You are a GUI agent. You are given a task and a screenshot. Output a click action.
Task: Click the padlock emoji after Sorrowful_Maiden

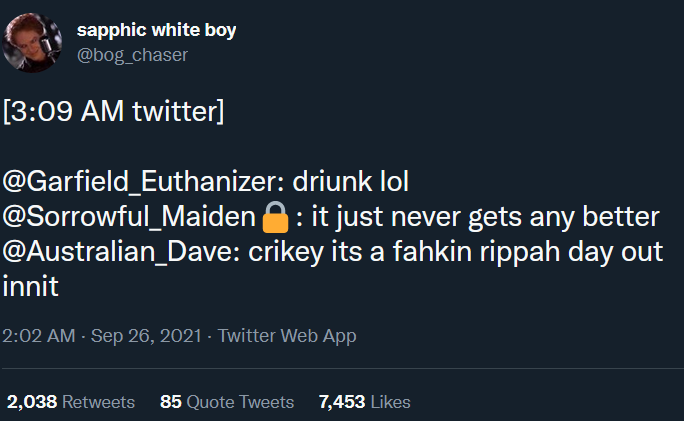point(275,216)
